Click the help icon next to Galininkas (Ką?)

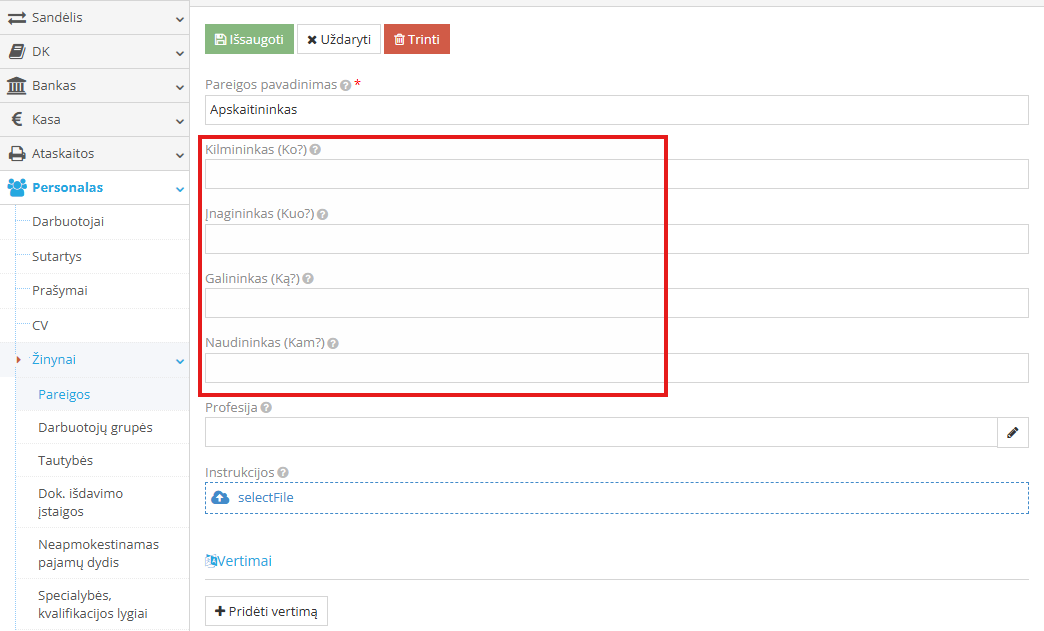coord(308,279)
